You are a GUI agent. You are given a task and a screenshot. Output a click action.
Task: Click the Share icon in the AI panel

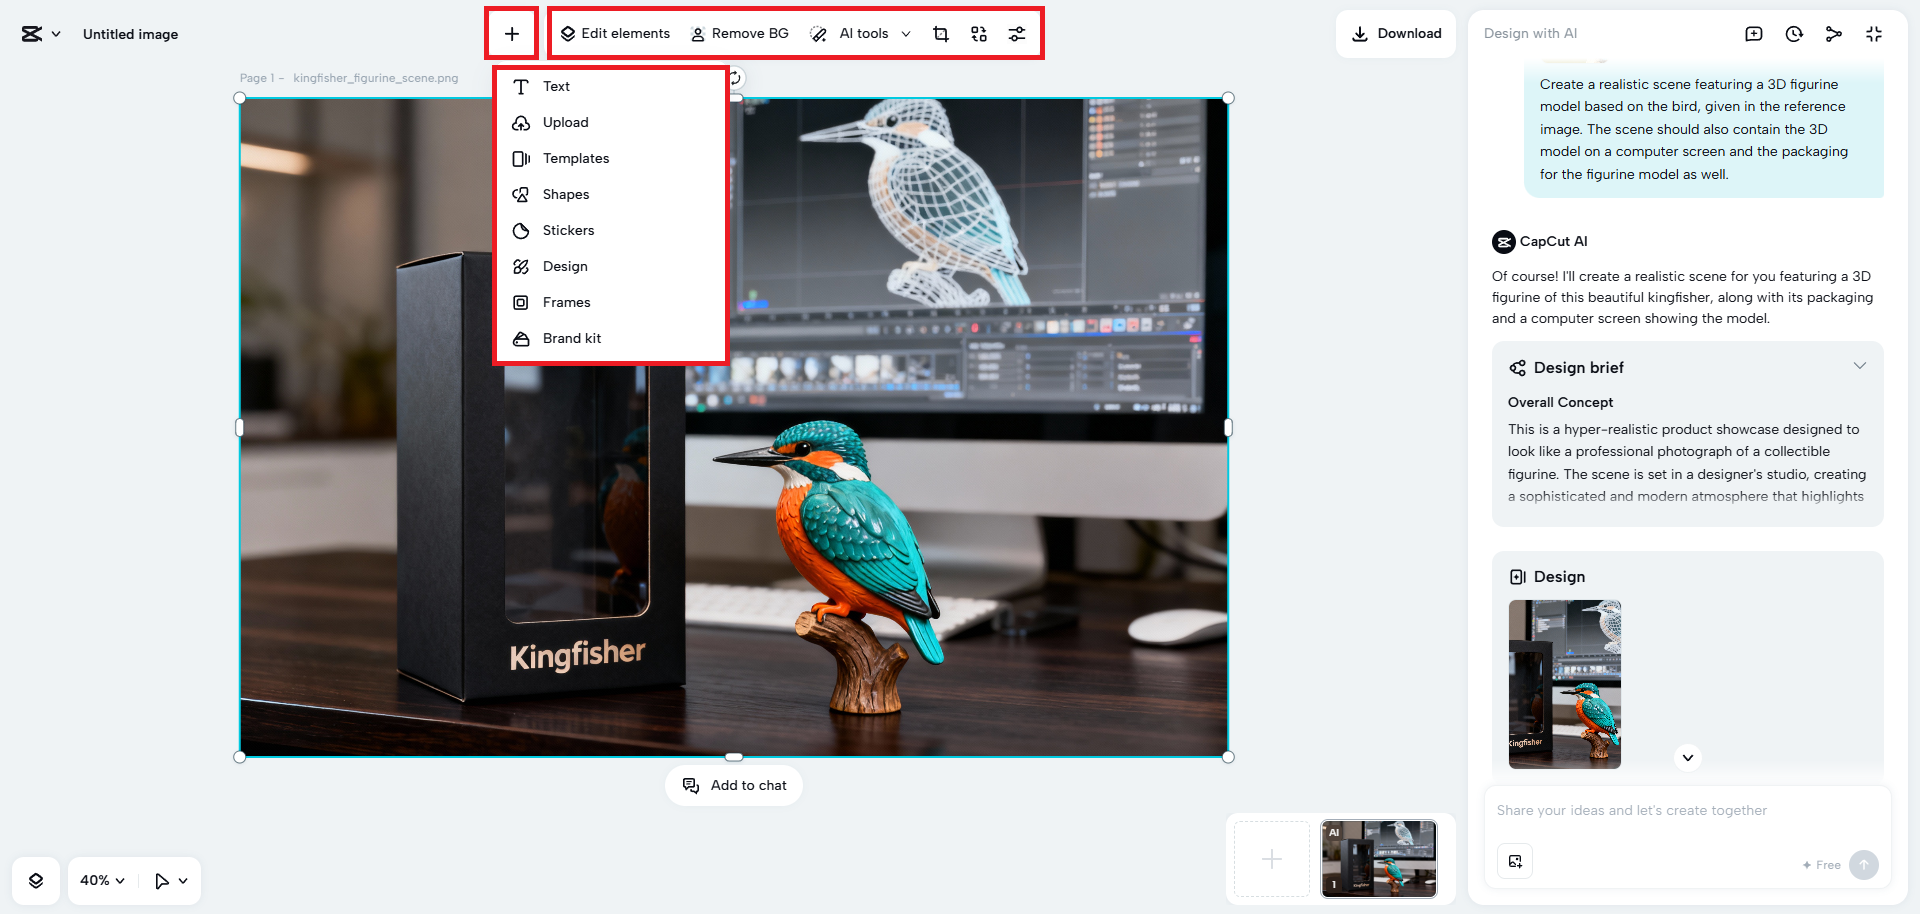(x=1834, y=33)
